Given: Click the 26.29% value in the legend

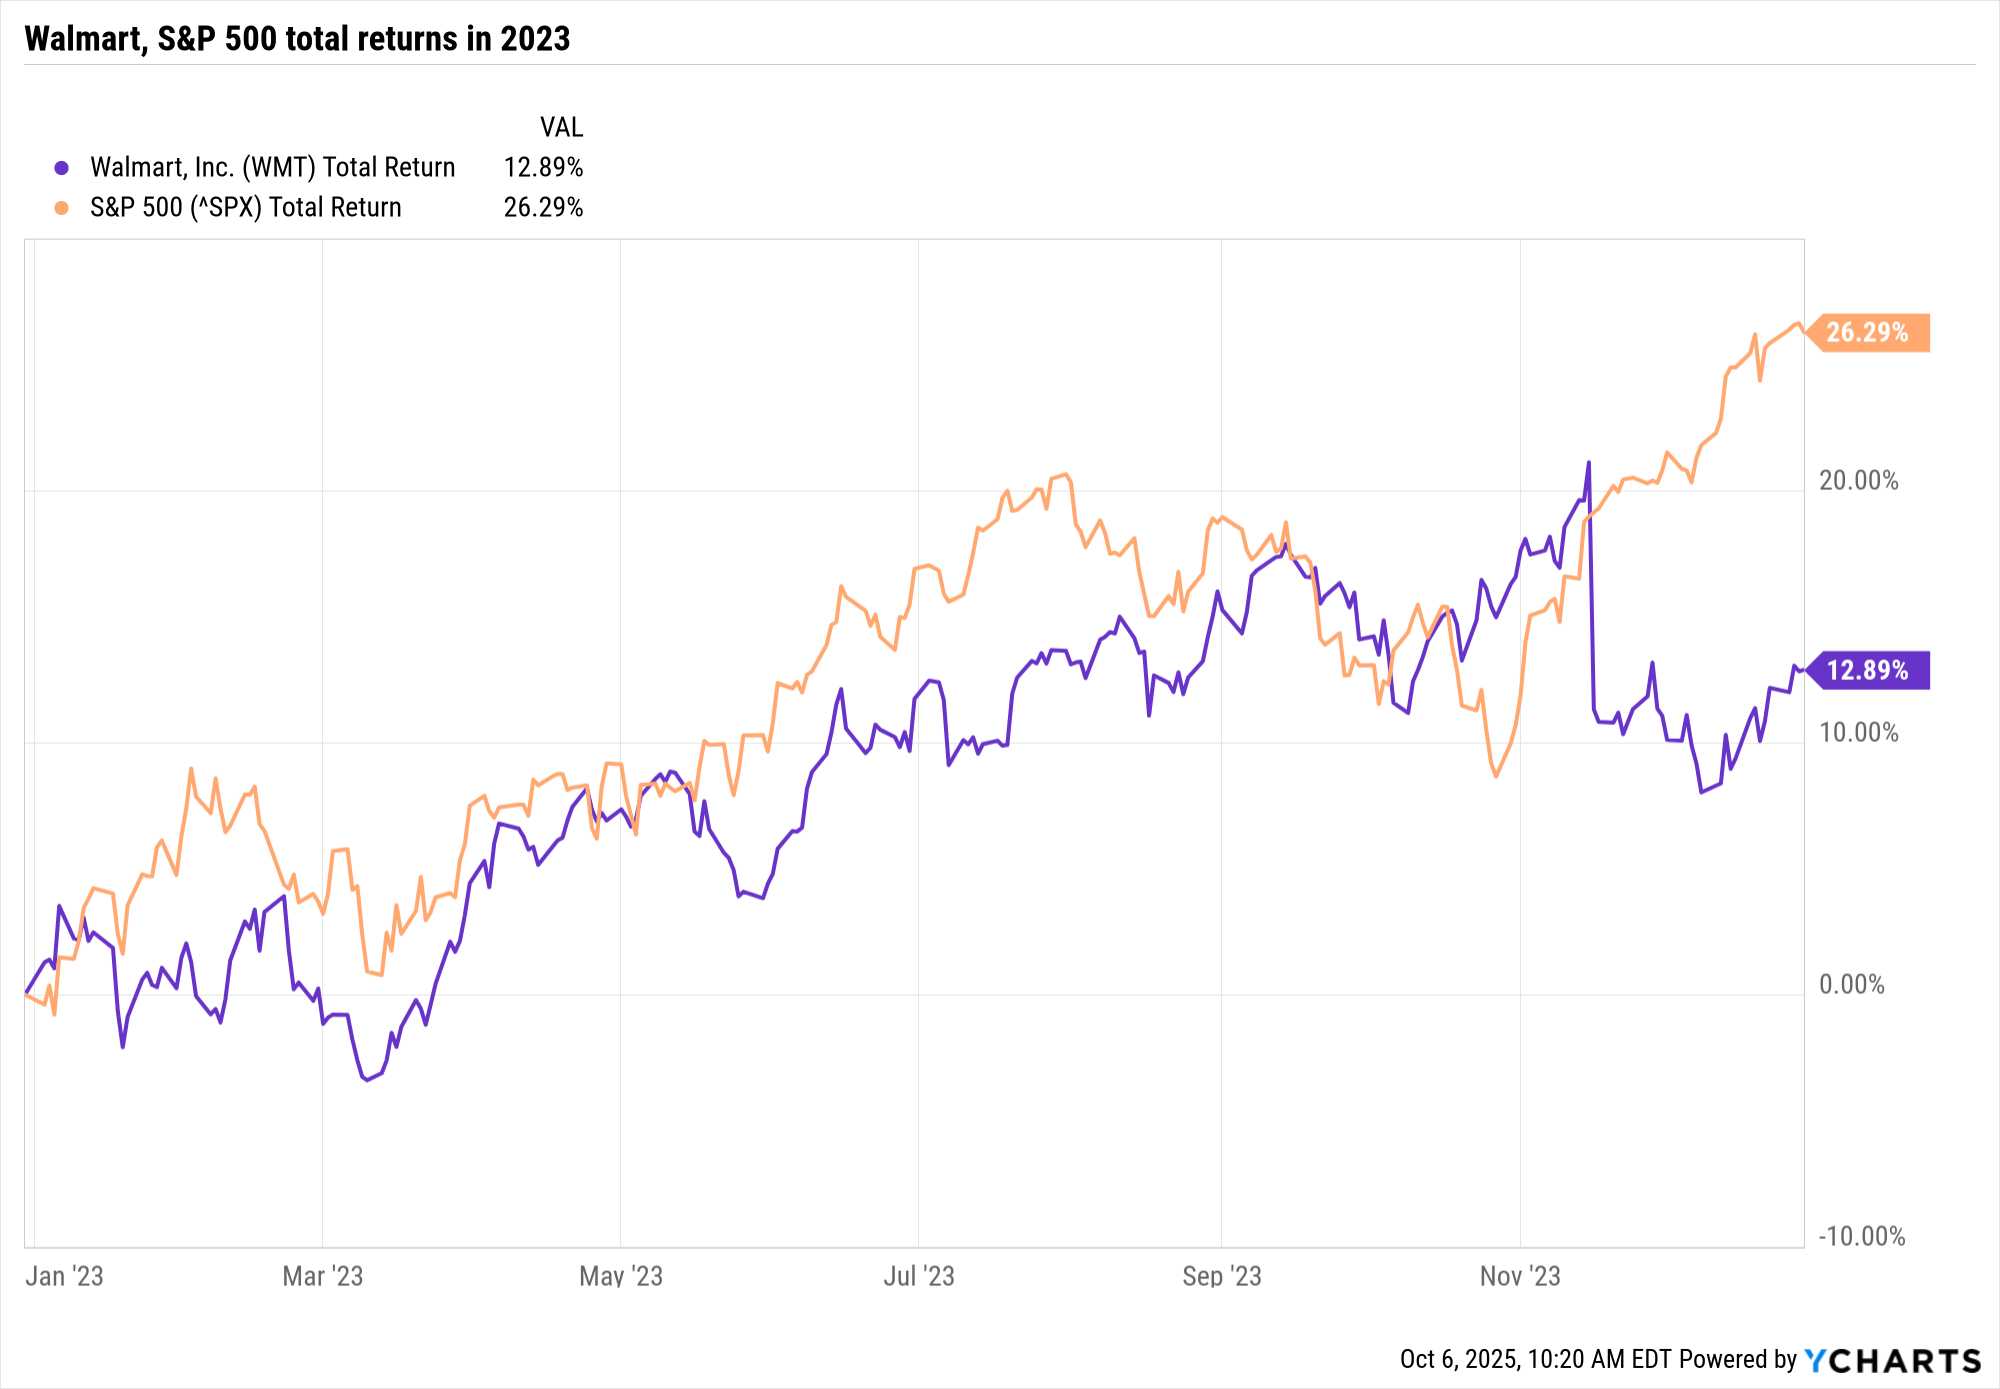Looking at the screenshot, I should (543, 207).
